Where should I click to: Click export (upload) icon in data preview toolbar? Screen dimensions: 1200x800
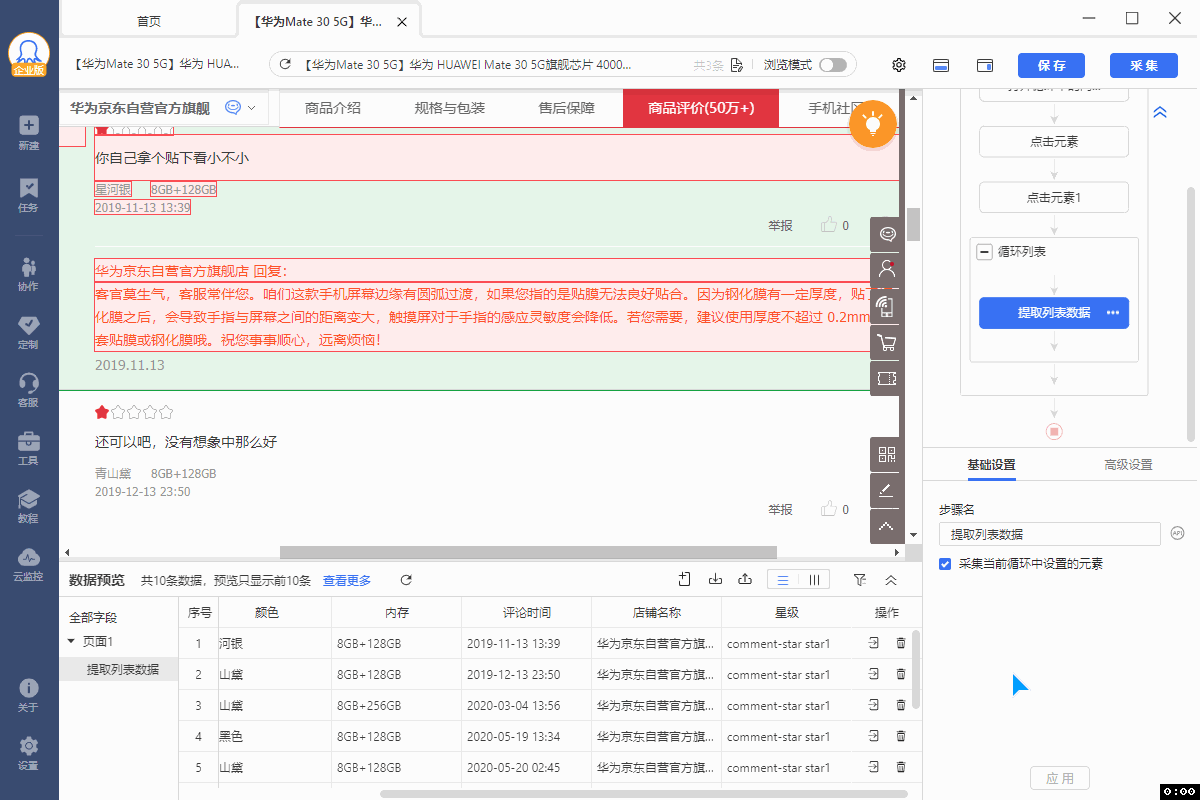[745, 579]
